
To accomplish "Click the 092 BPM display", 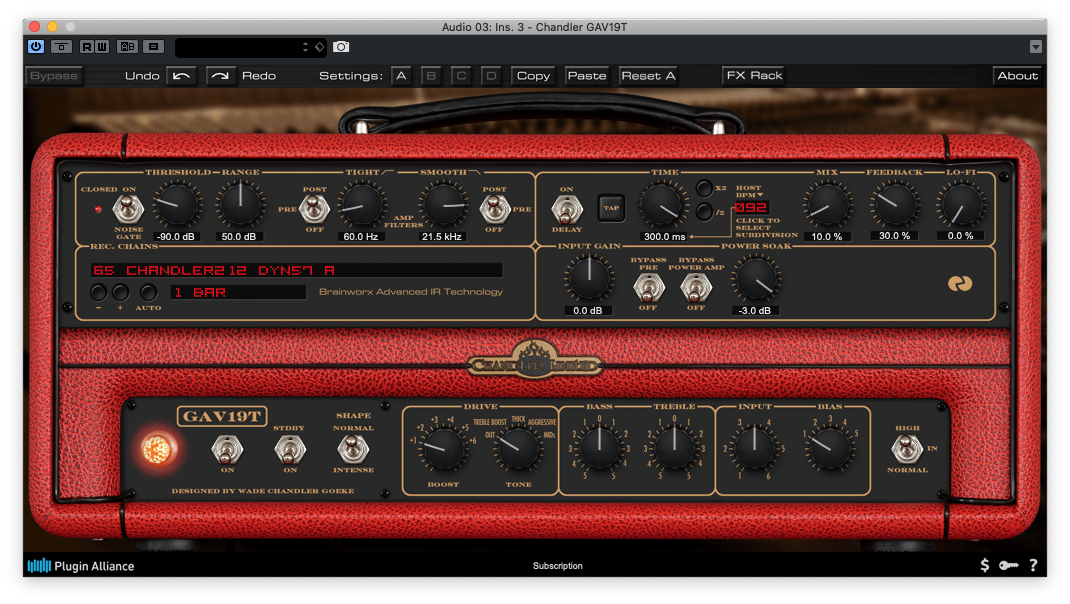I will click(x=751, y=207).
